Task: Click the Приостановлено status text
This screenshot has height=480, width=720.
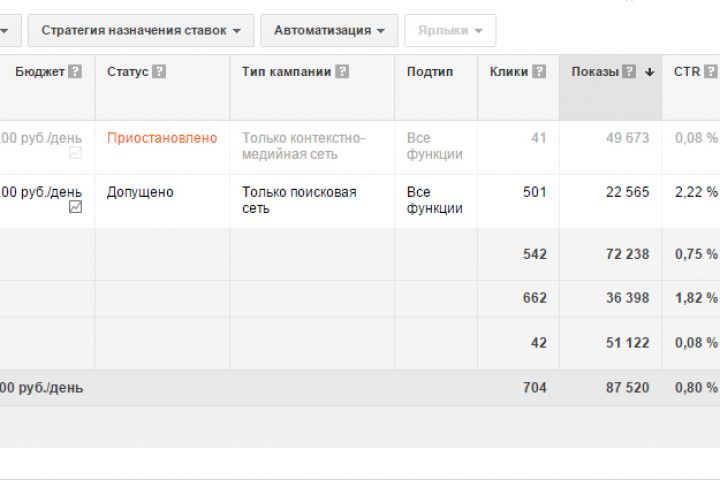Action: click(x=161, y=138)
